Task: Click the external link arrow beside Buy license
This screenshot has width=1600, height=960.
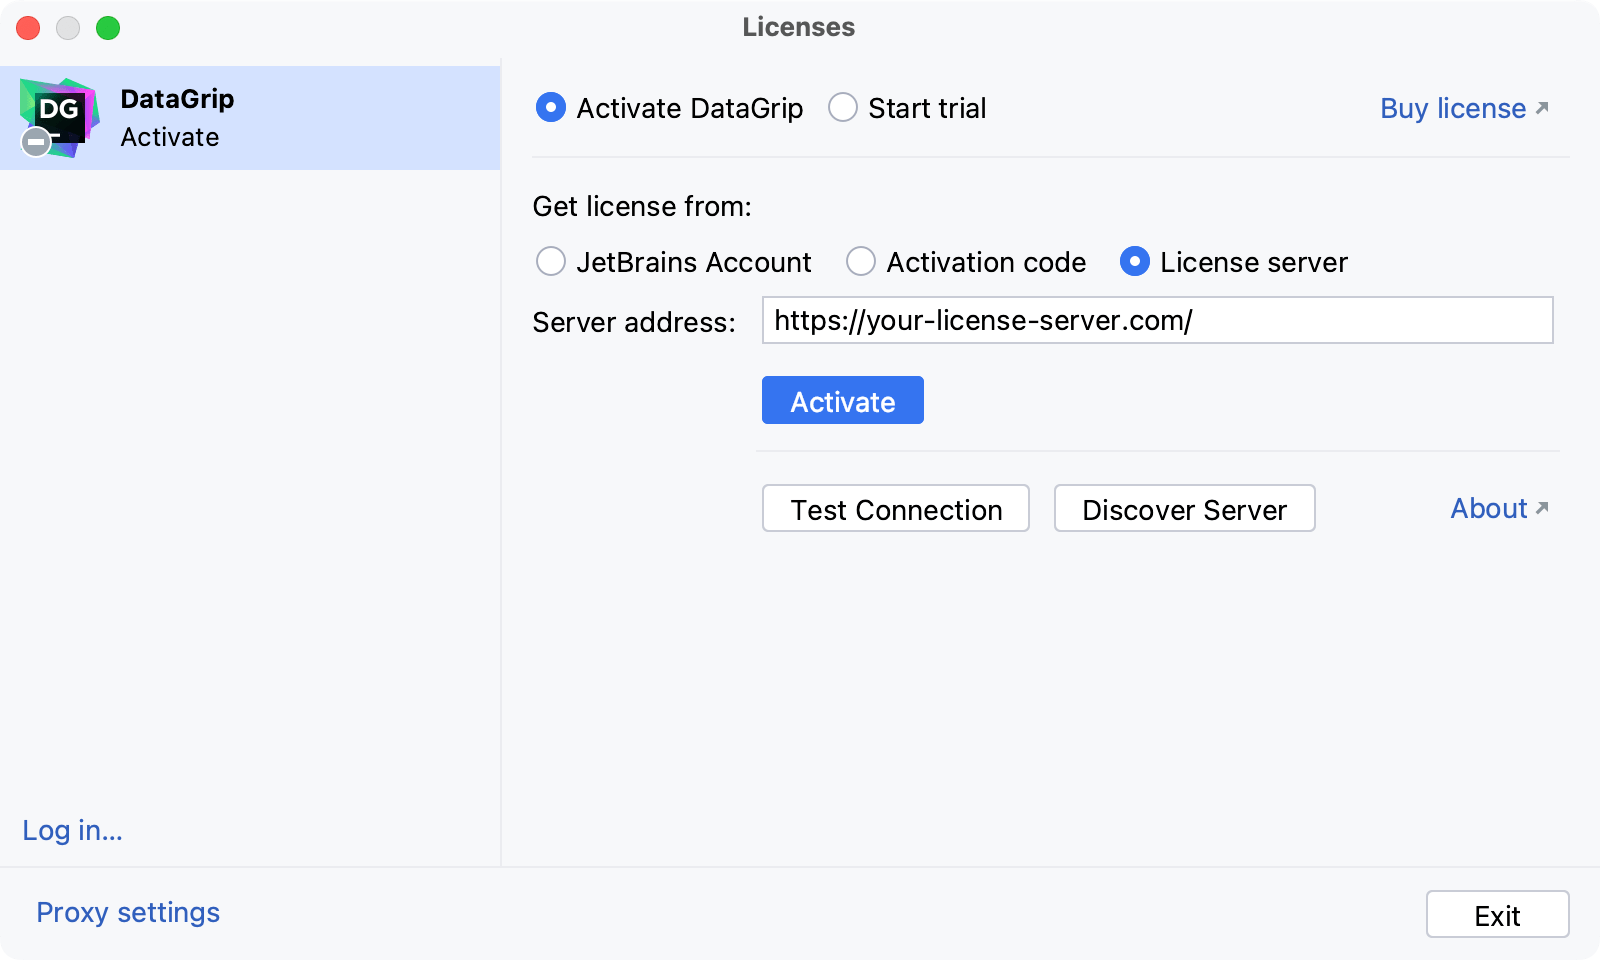Action: [x=1541, y=106]
